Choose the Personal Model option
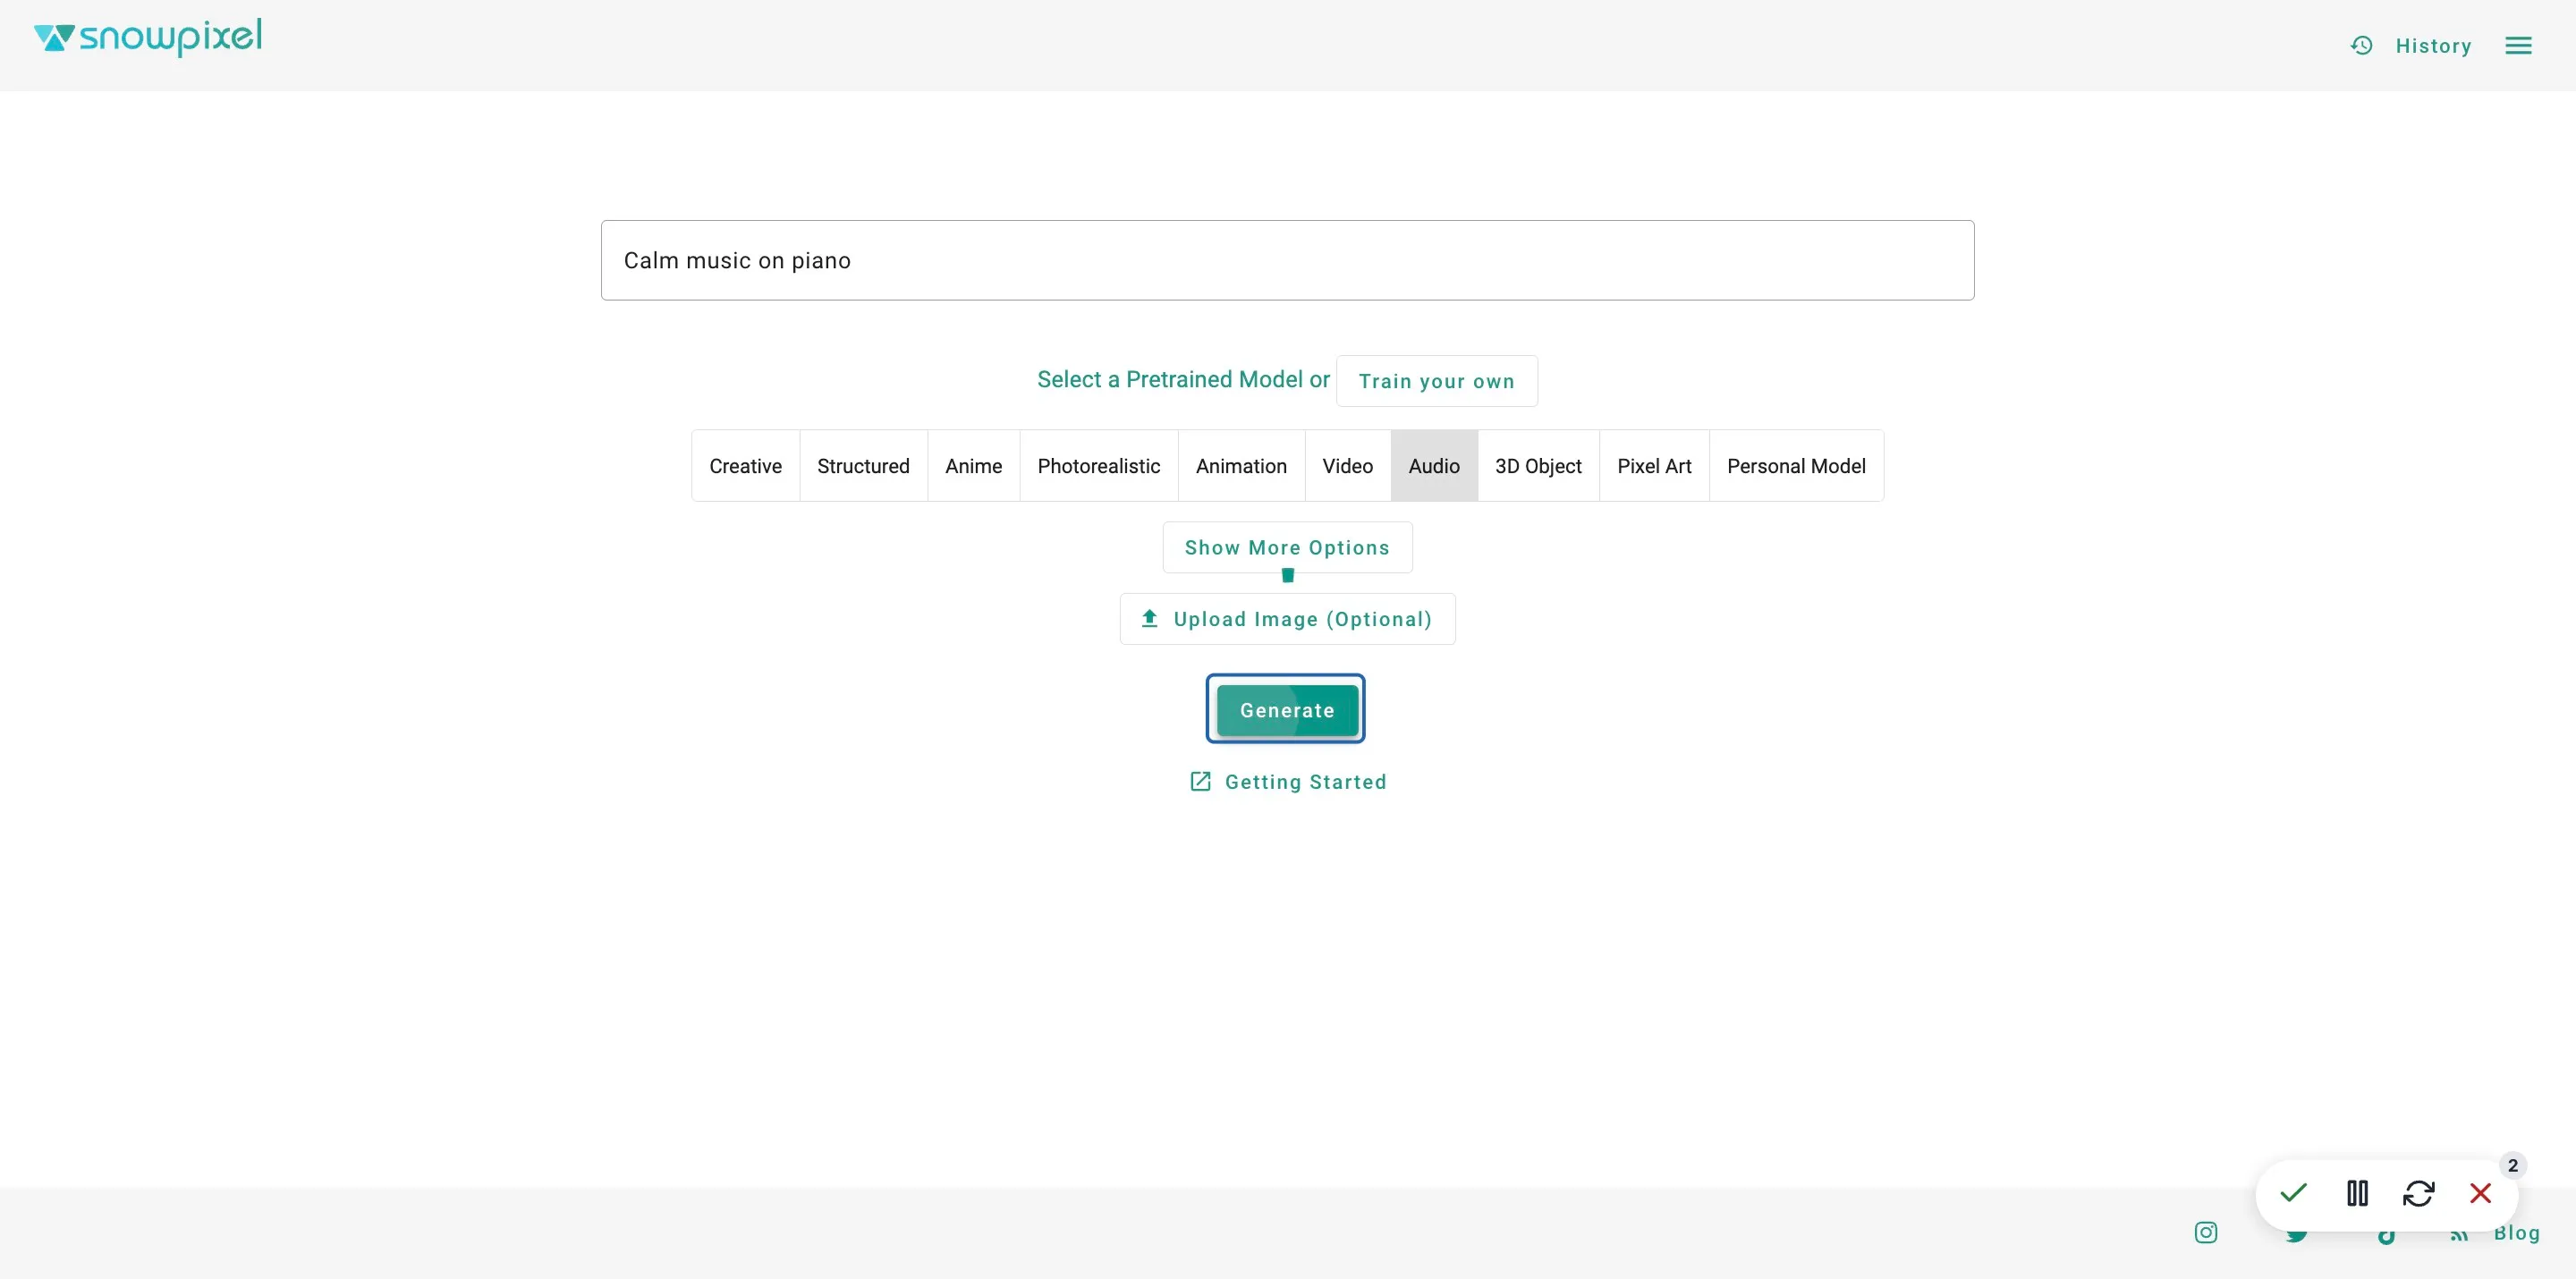Screen dimensions: 2576x1279 pyautogui.click(x=1796, y=465)
